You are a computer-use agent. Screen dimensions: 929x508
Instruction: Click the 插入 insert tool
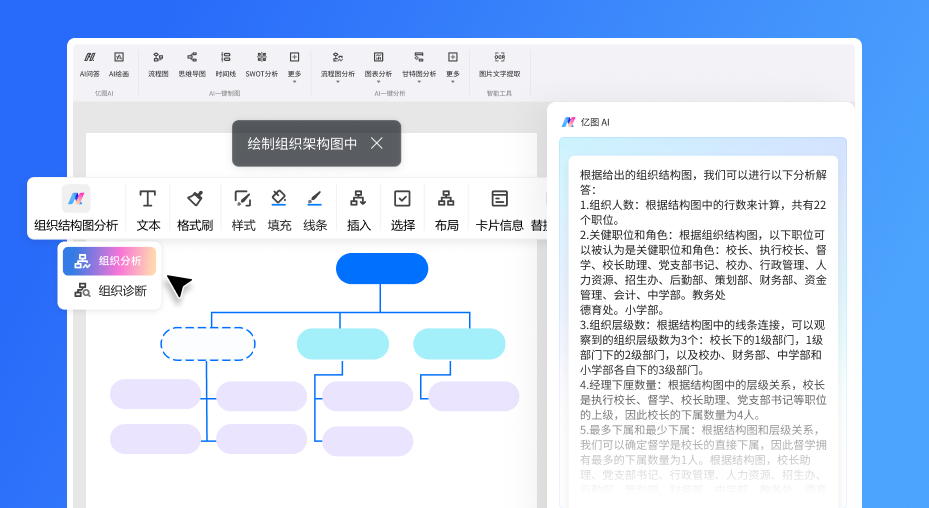click(358, 209)
